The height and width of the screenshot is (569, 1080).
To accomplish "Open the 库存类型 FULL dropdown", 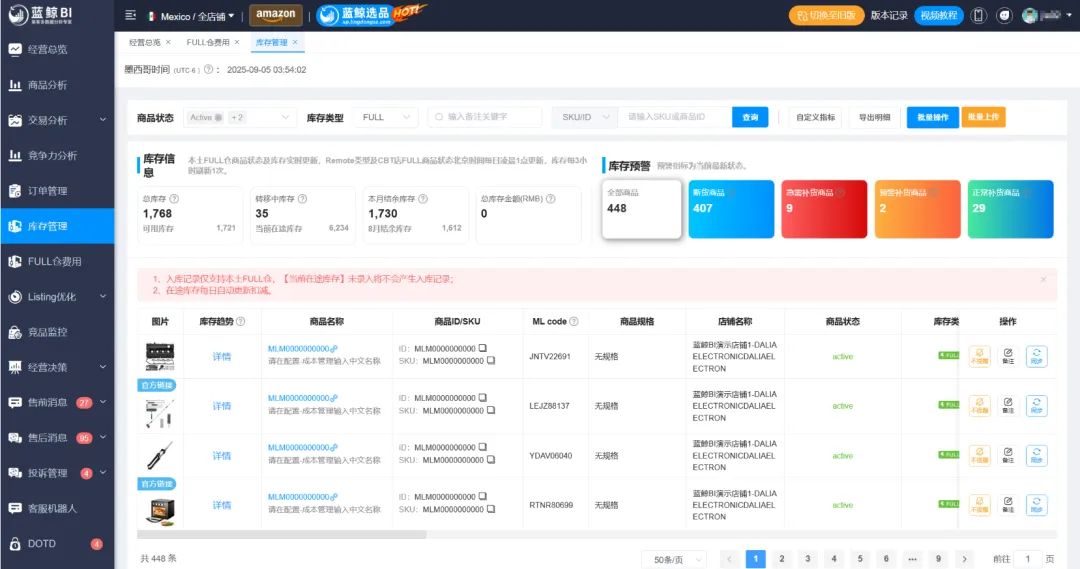I will 385,118.
